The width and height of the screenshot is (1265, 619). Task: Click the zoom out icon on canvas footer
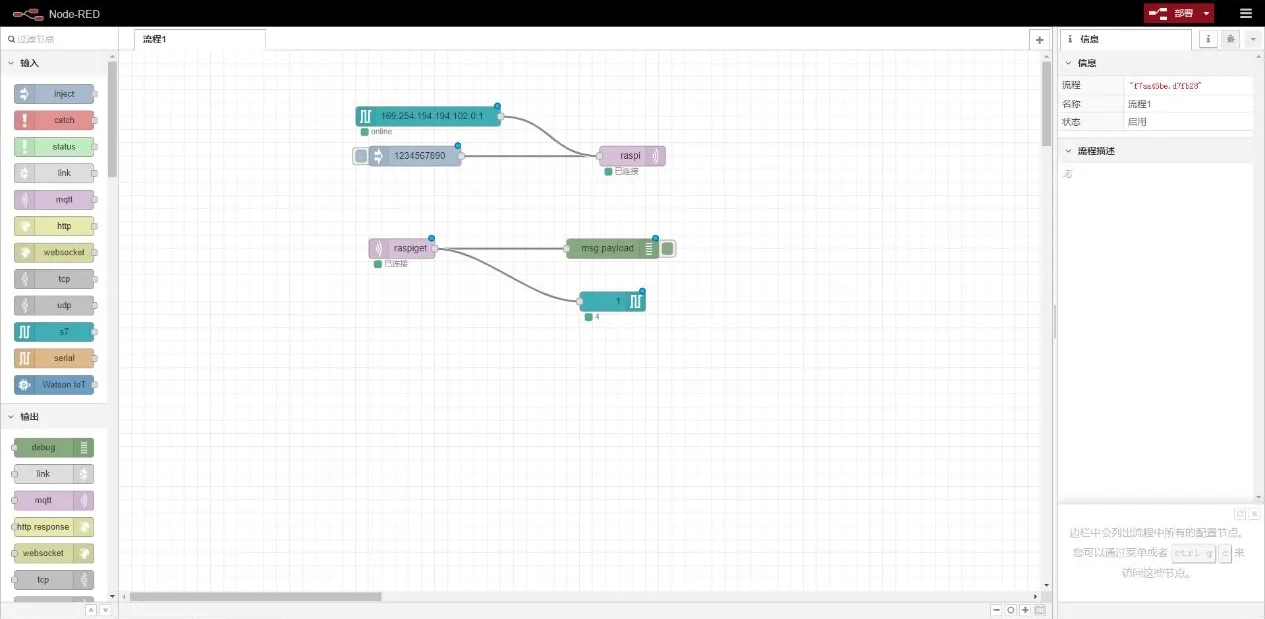point(996,610)
